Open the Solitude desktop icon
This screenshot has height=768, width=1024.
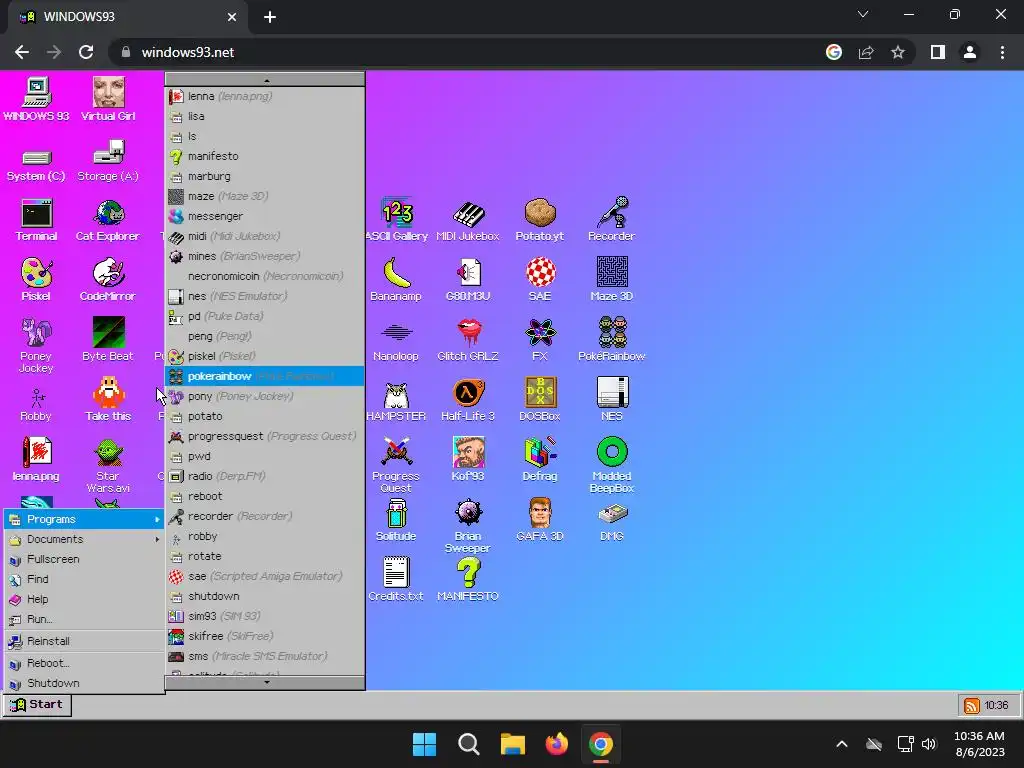tap(396, 520)
